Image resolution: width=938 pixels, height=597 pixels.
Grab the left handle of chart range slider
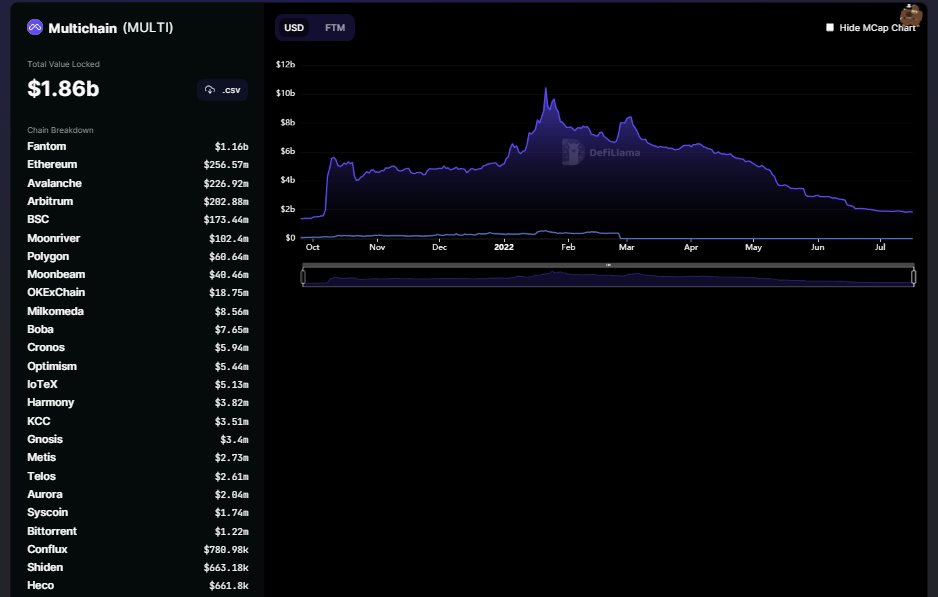(303, 276)
